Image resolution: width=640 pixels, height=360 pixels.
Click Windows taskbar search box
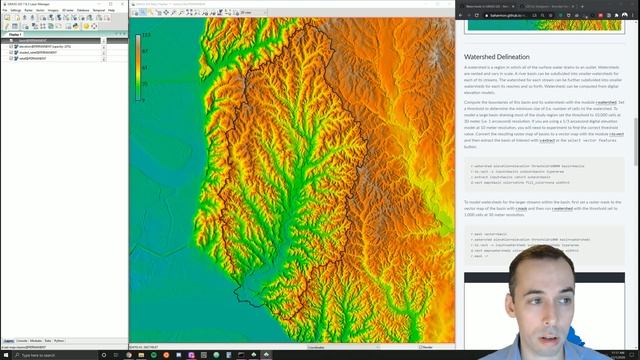click(x=55, y=355)
